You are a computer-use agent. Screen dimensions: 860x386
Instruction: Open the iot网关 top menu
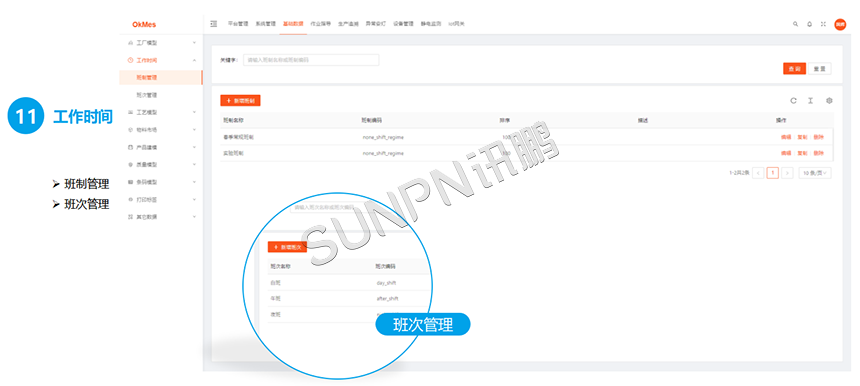456,24
